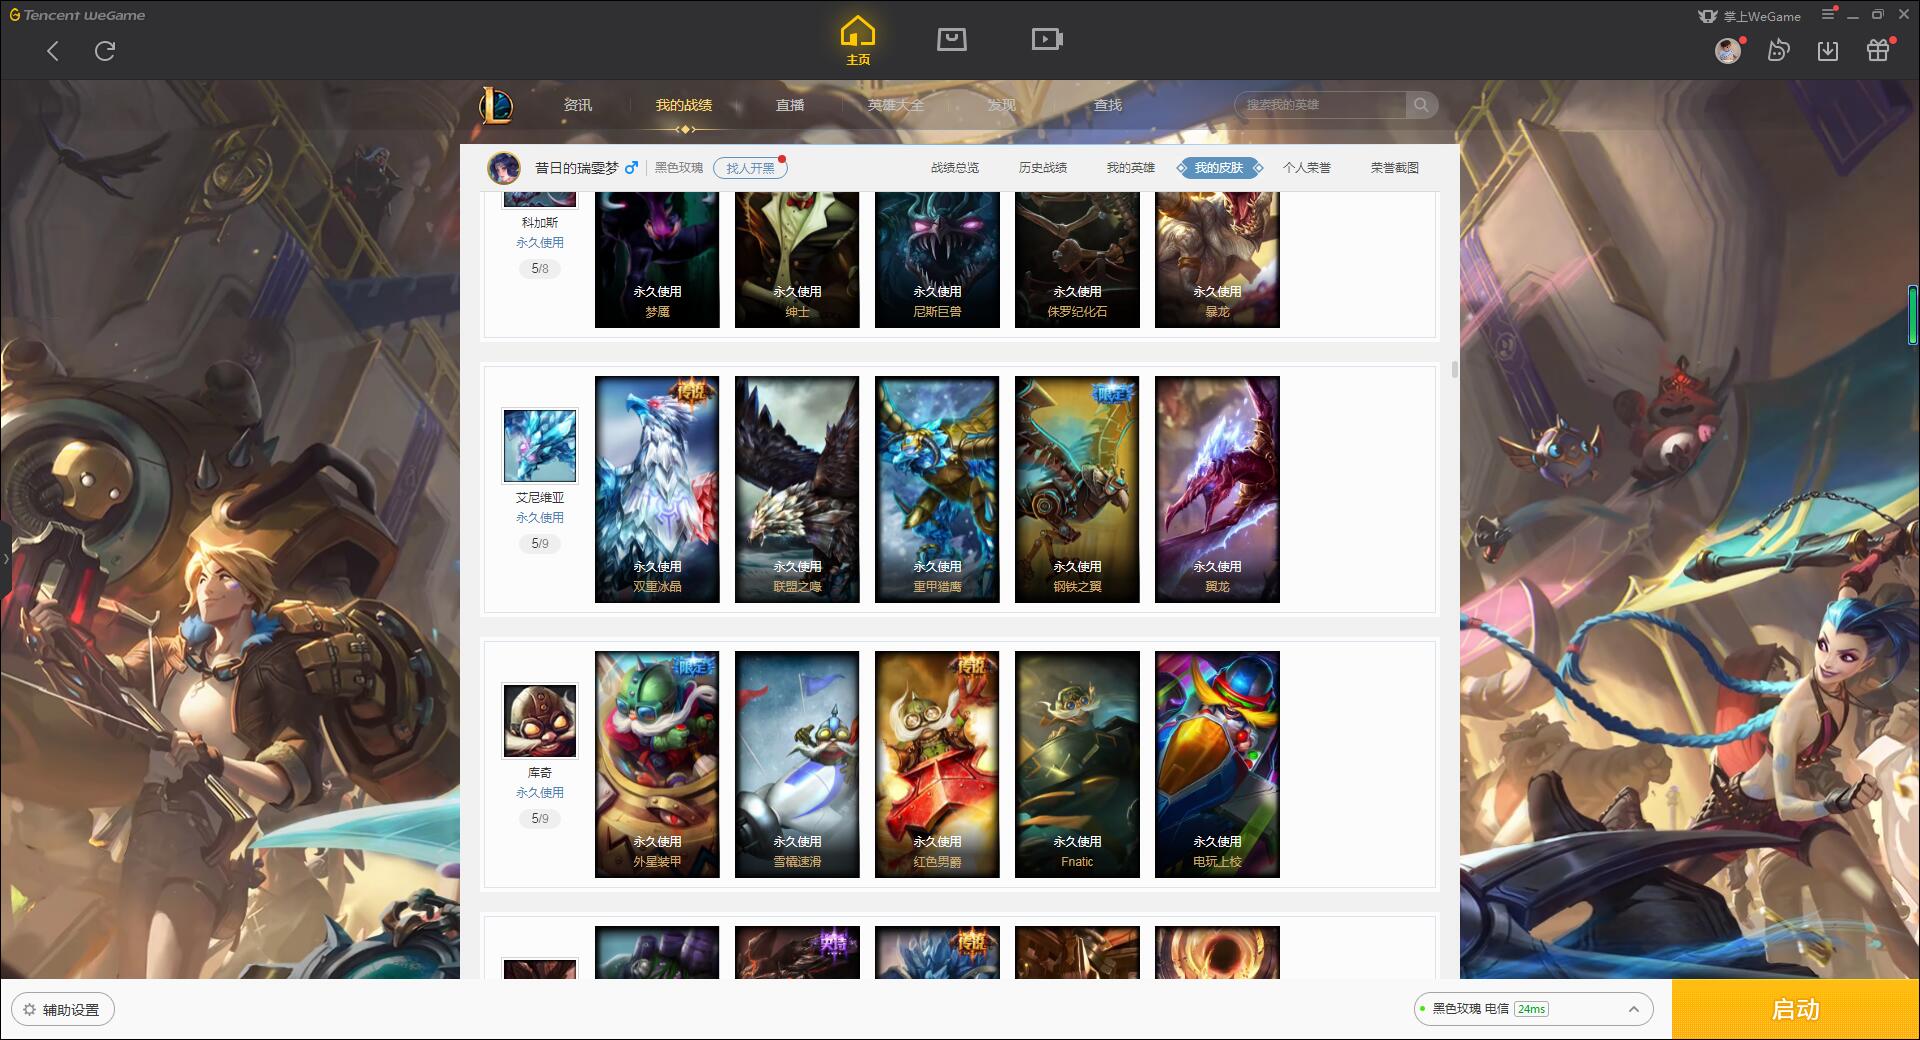This screenshot has height=1040, width=1920.
Task: Open the gift box icon
Action: tap(1878, 50)
